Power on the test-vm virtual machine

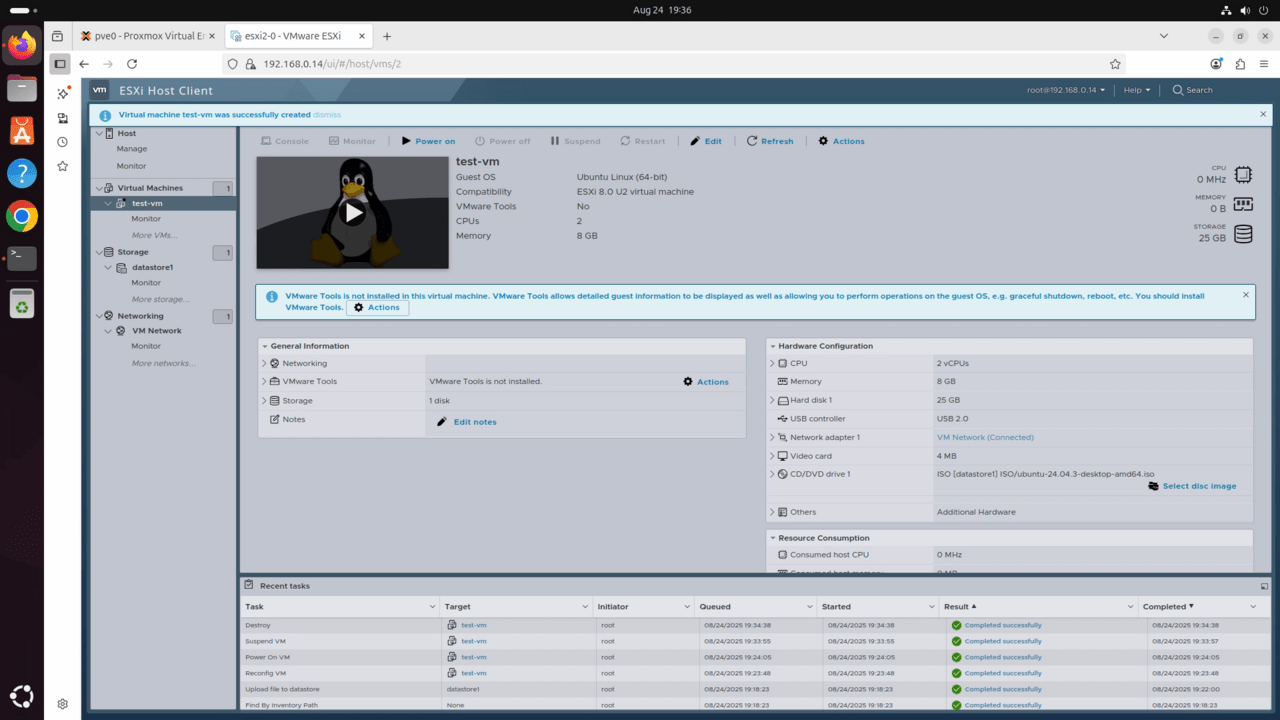tap(428, 141)
